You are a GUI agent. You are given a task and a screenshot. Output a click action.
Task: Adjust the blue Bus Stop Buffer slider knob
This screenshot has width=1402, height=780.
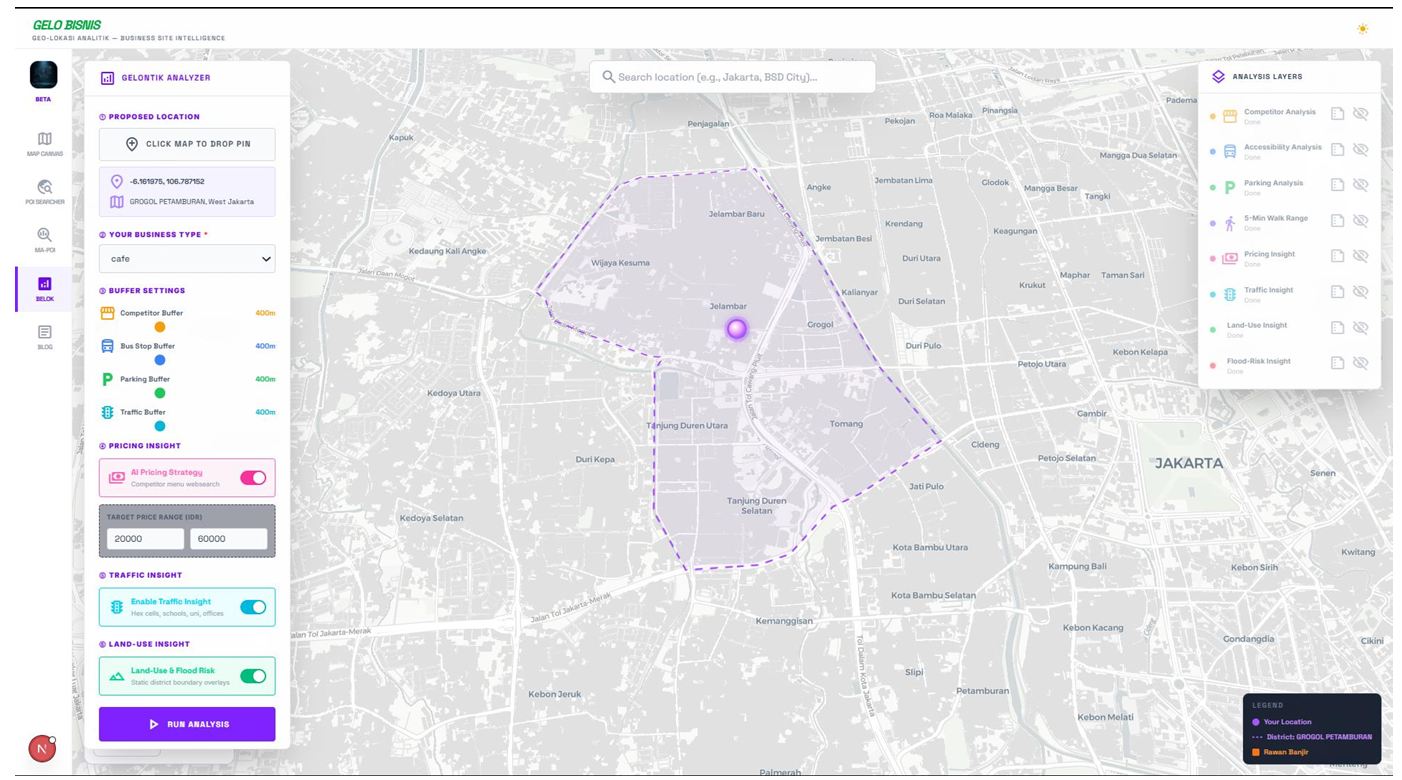(160, 360)
